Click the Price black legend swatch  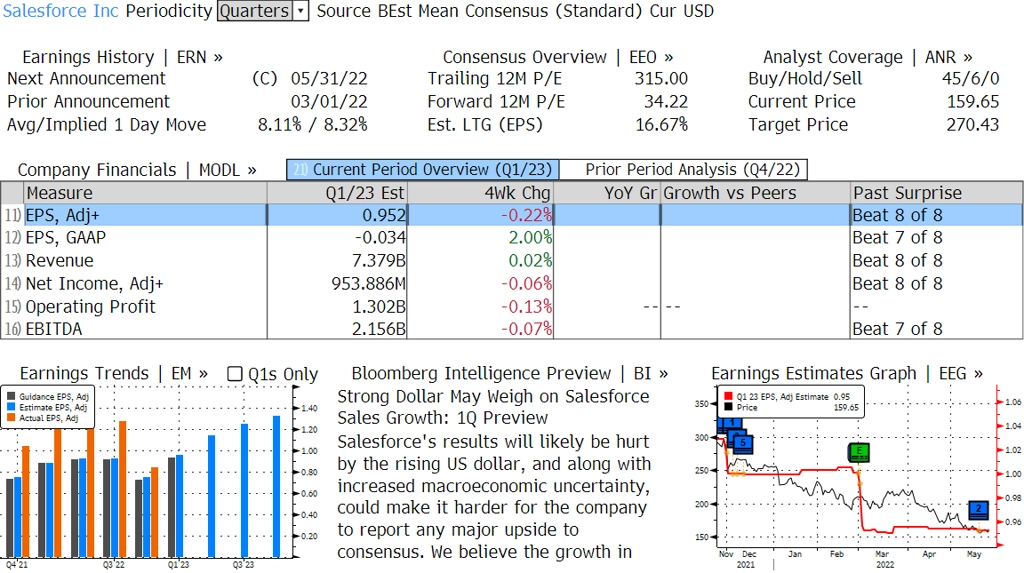[x=728, y=407]
